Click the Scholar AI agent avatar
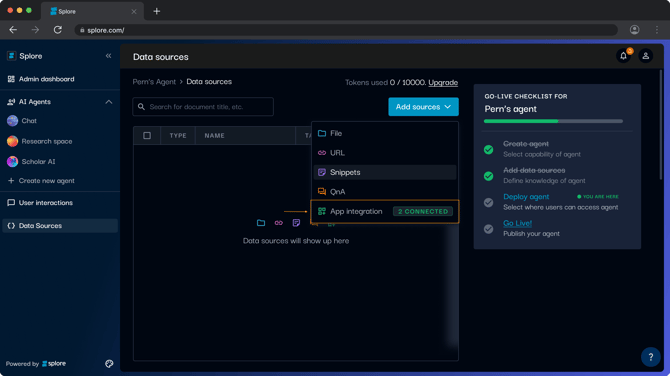The image size is (670, 376). [x=12, y=162]
